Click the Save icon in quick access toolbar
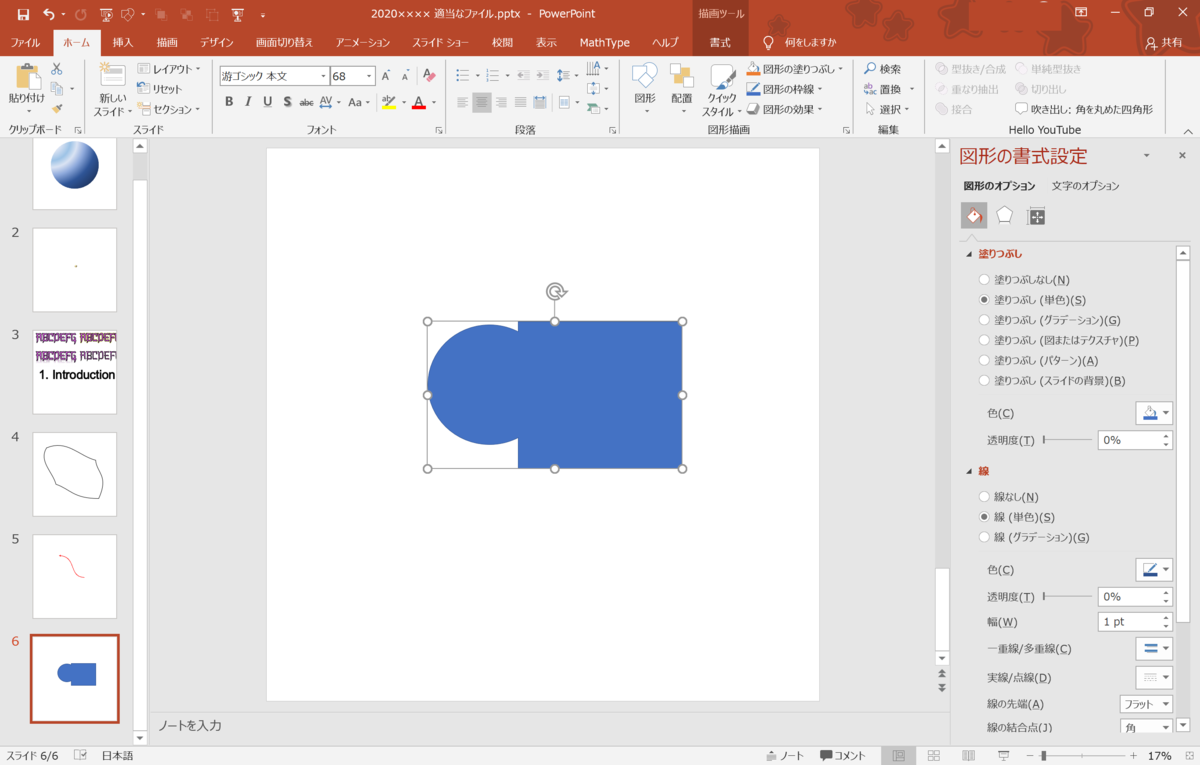Viewport: 1200px width, 765px height. [23, 14]
